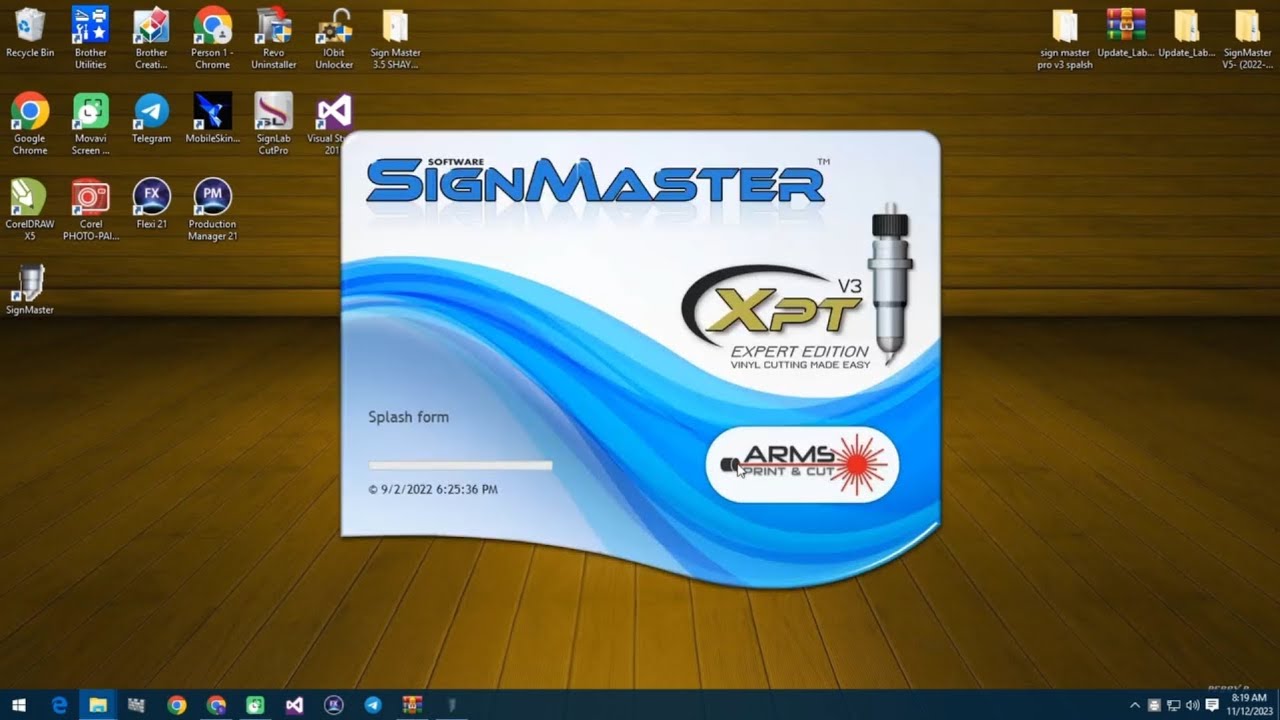Viewport: 1280px width, 720px height.
Task: Switch to Movavi Screen Recorder in taskbar
Action: tap(255, 705)
